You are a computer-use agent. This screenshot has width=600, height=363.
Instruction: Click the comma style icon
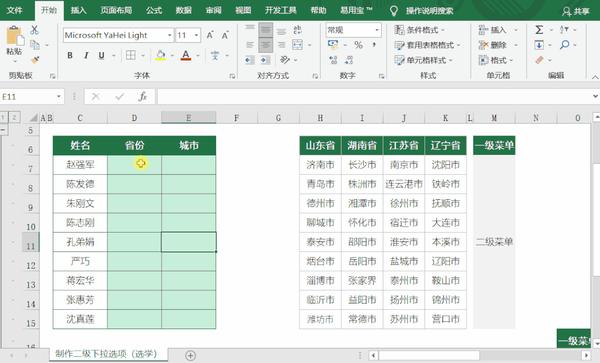point(374,45)
